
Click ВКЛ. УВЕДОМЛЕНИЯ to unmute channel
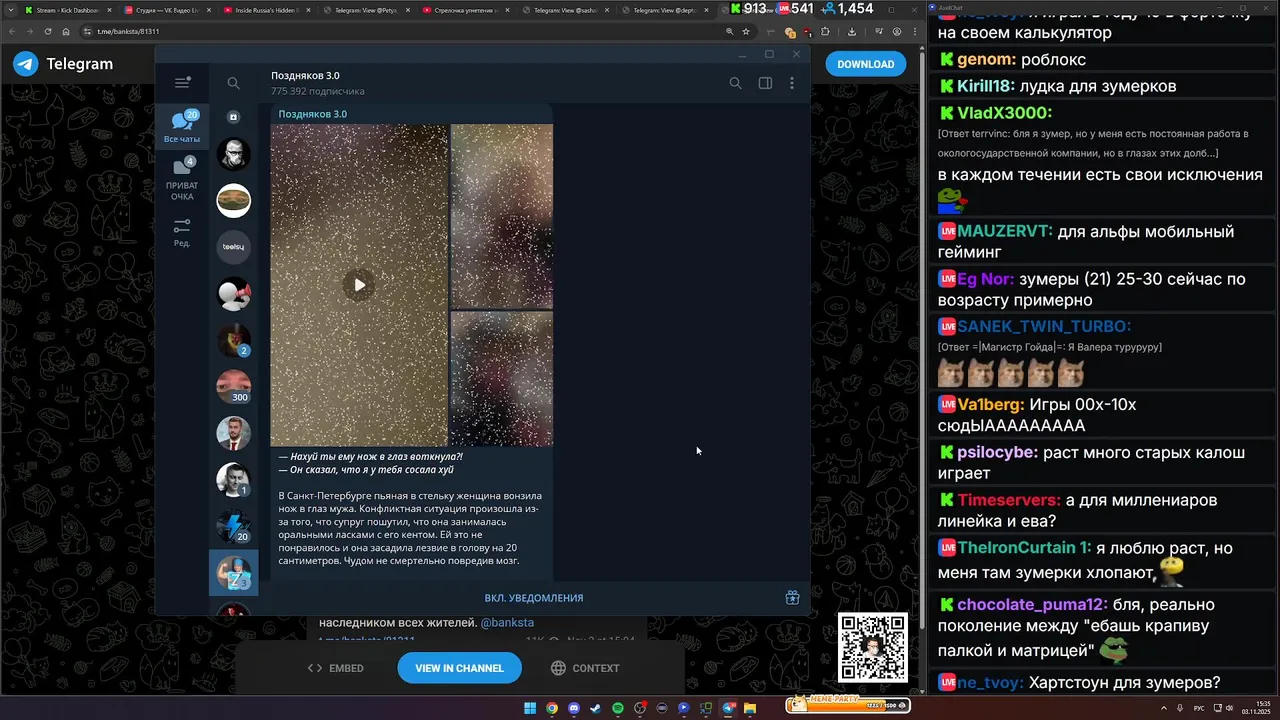click(534, 598)
